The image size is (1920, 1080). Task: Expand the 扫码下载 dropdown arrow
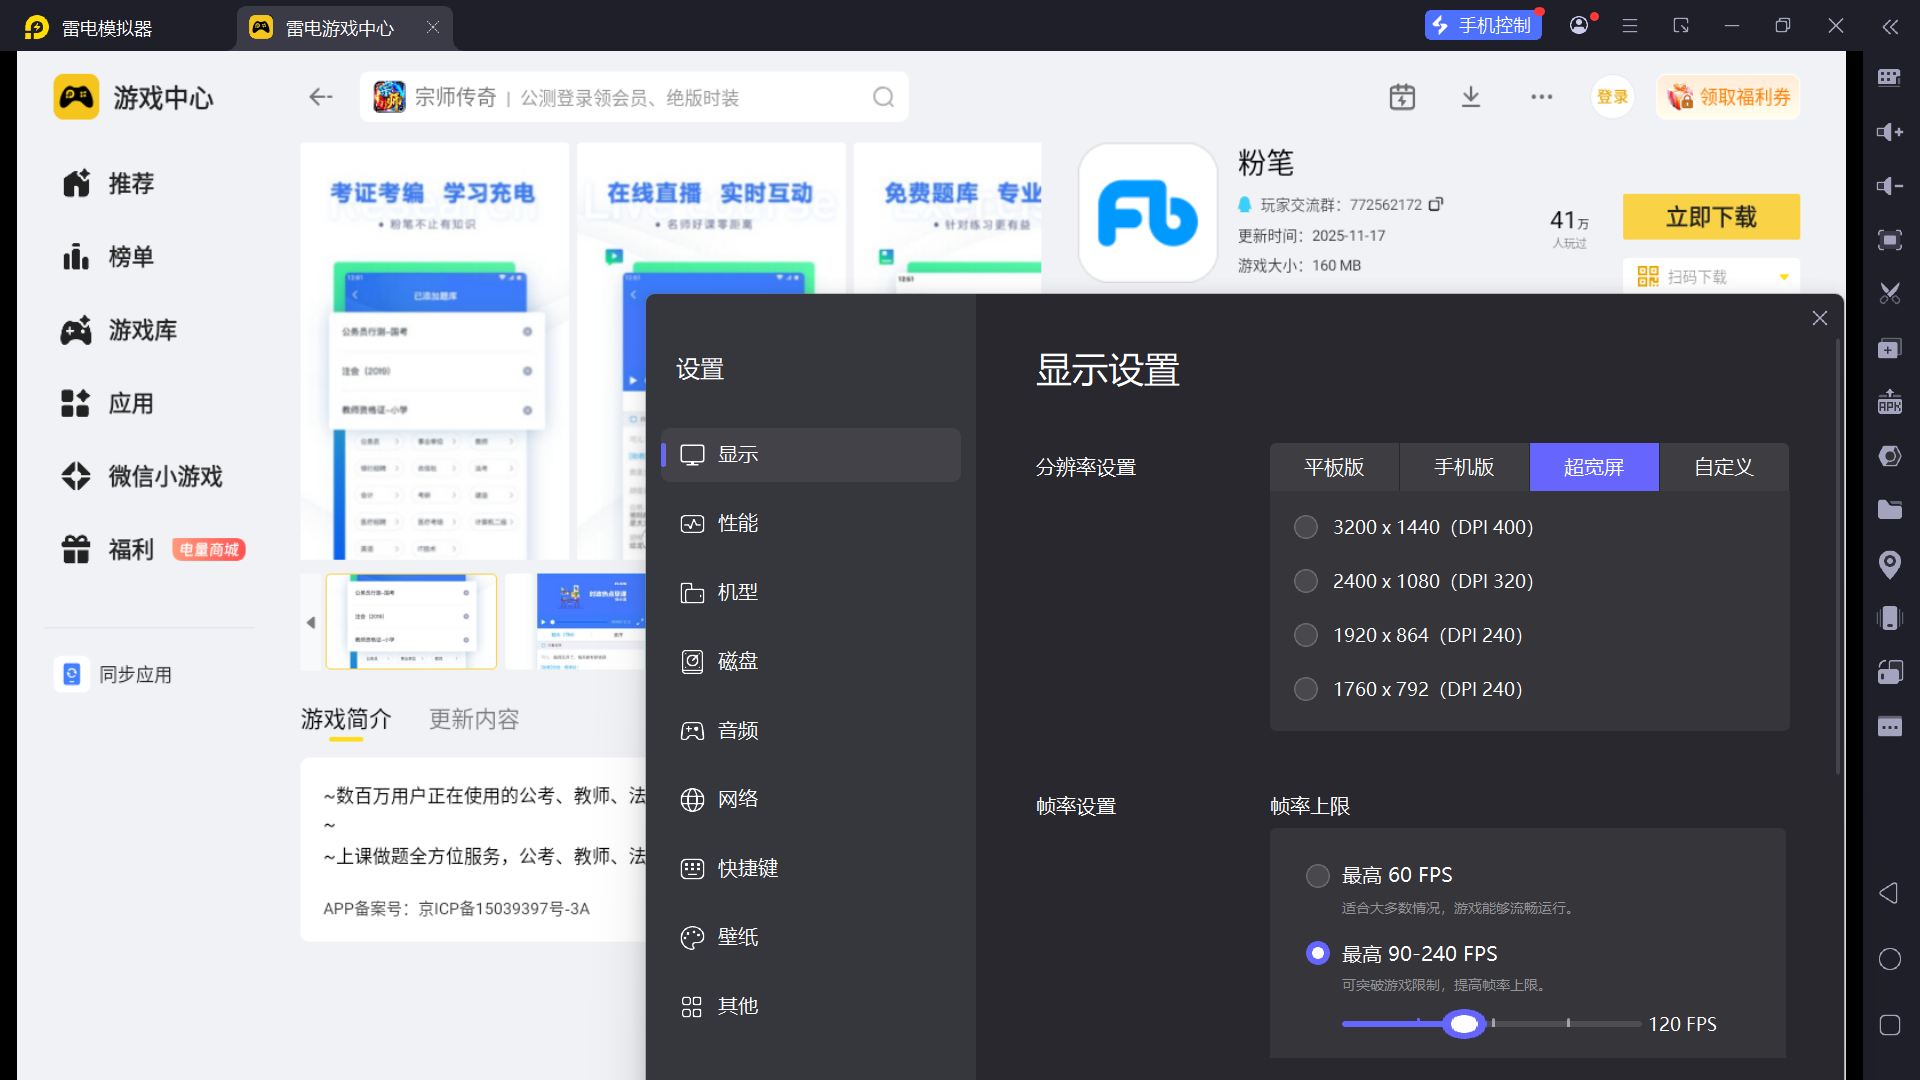coord(1784,277)
